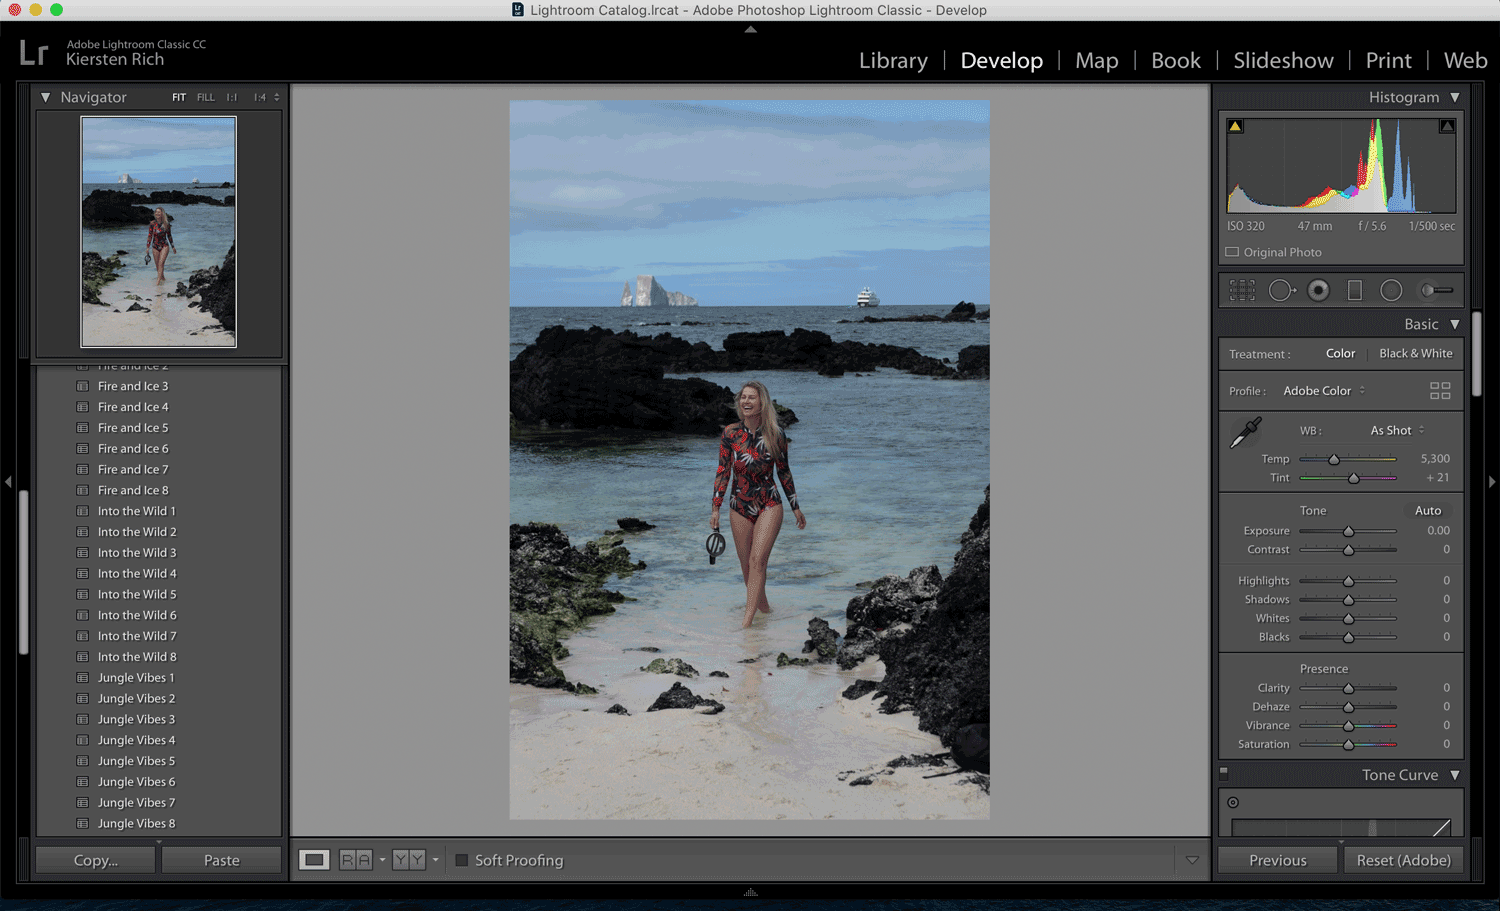The height and width of the screenshot is (911, 1500).
Task: Open the As Shot white balance dropdown
Action: (1397, 431)
